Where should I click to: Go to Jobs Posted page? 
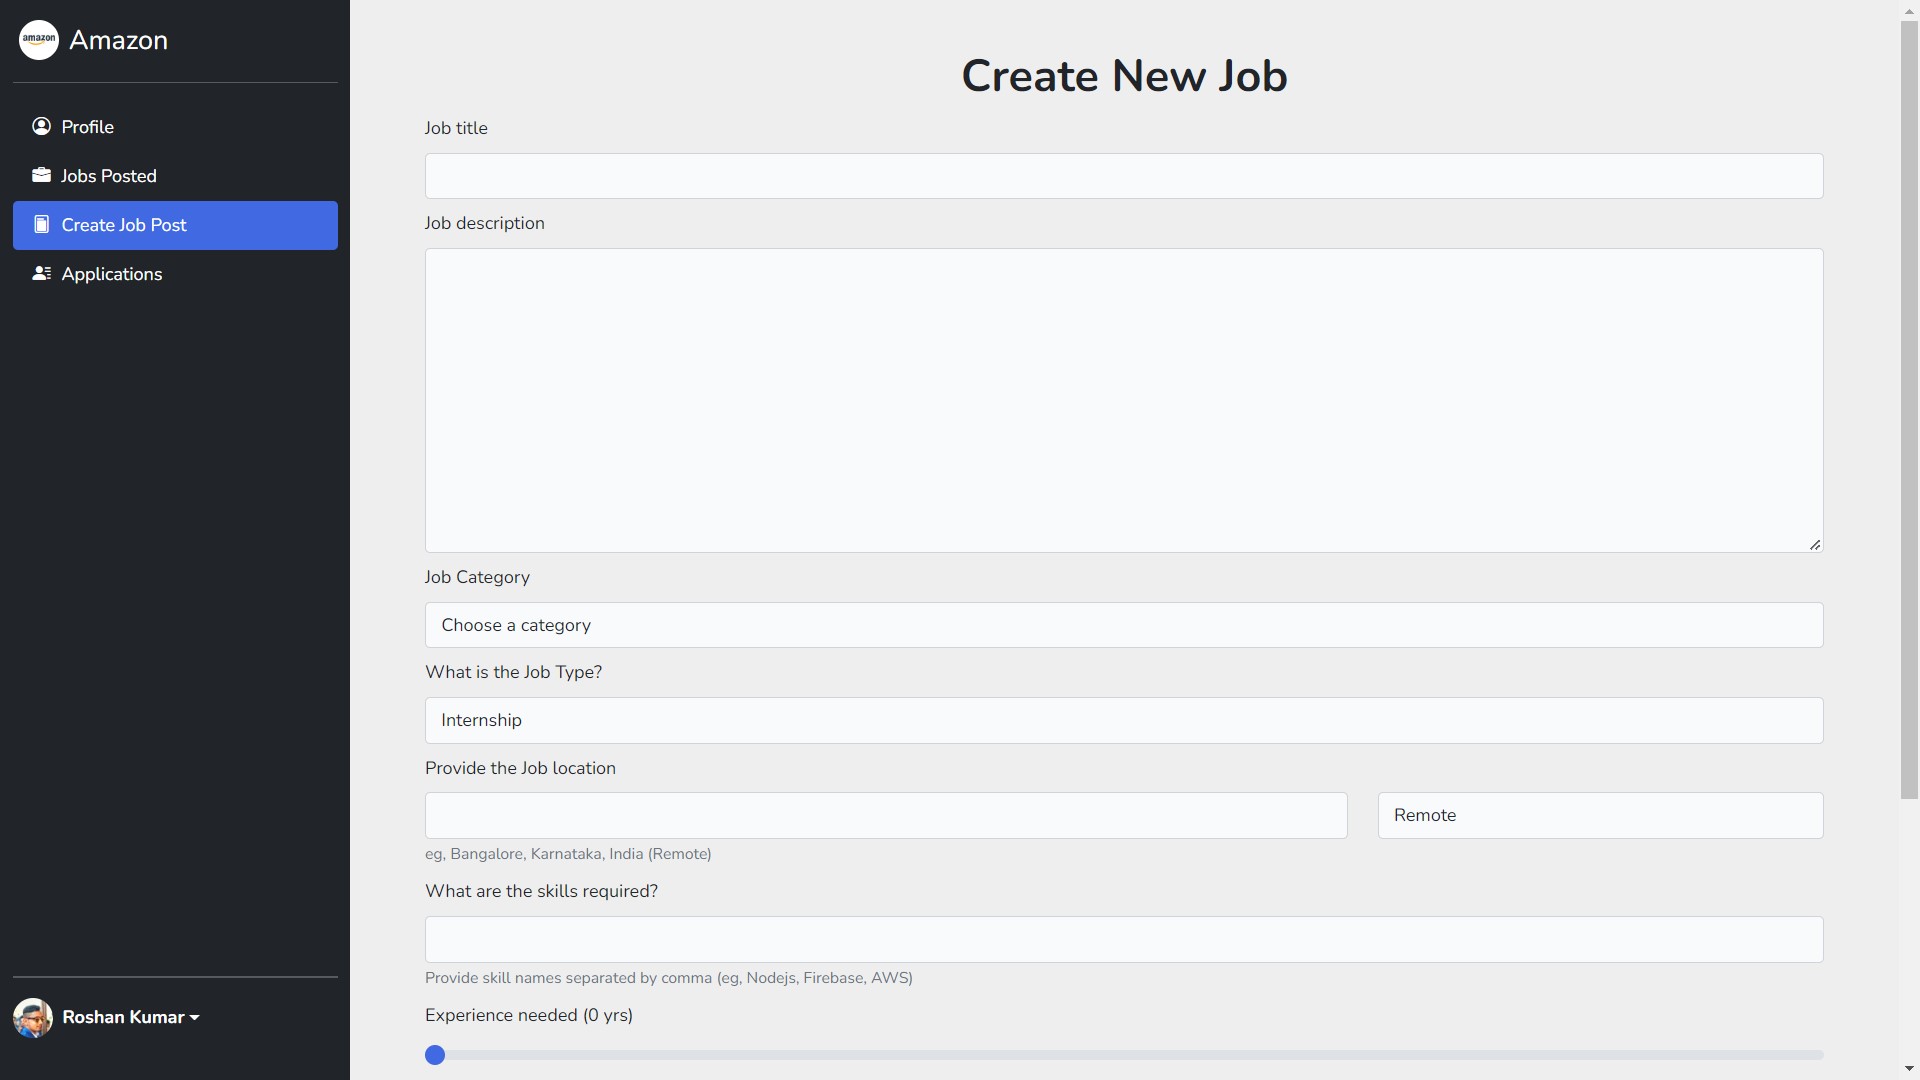click(x=109, y=176)
